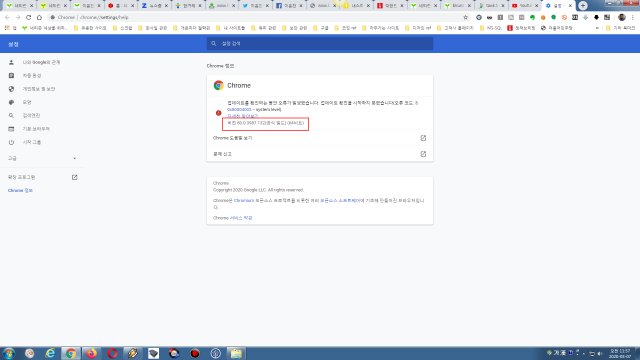This screenshot has height=360, width=640.
Task: Click the home icon in toolbar
Action: (x=39, y=17)
